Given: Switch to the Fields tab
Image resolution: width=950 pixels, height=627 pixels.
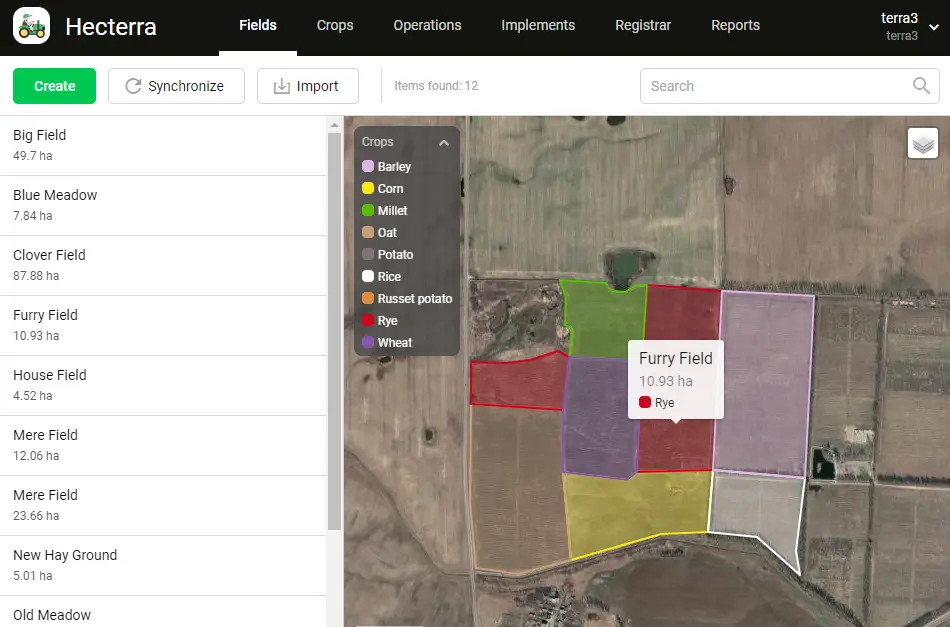Looking at the screenshot, I should 258,25.
